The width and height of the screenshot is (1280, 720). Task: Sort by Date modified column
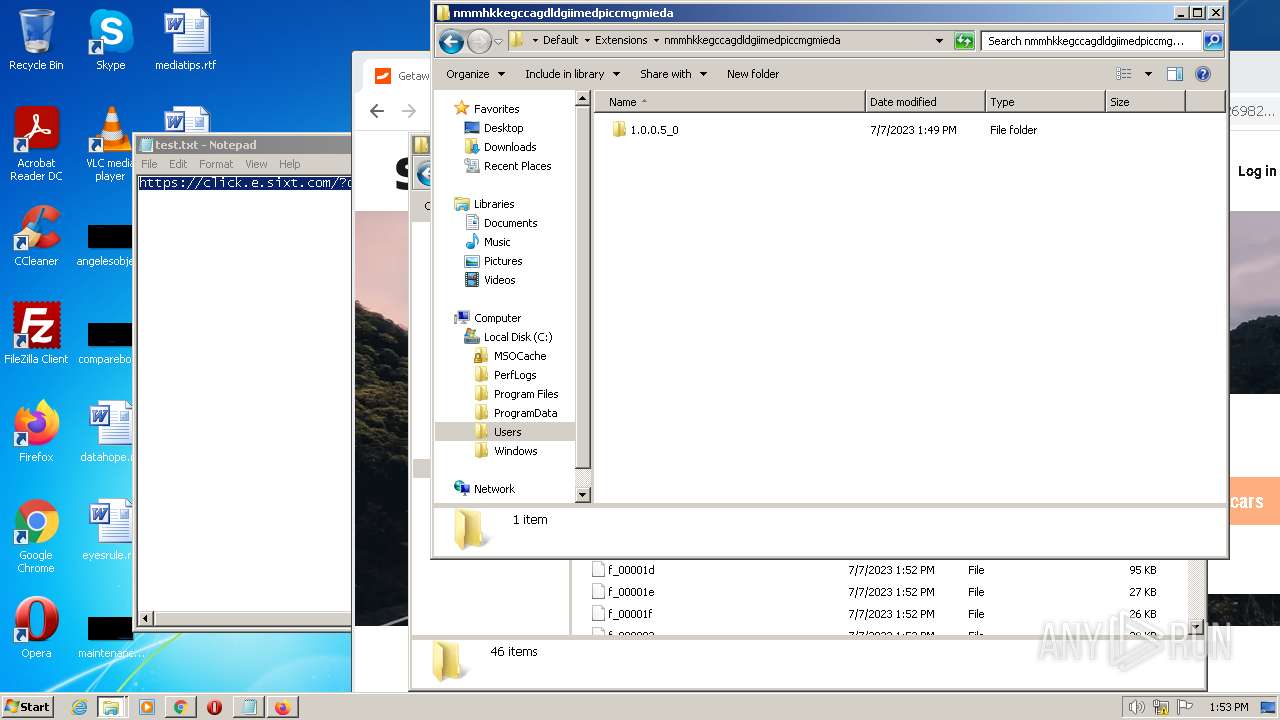pos(925,102)
